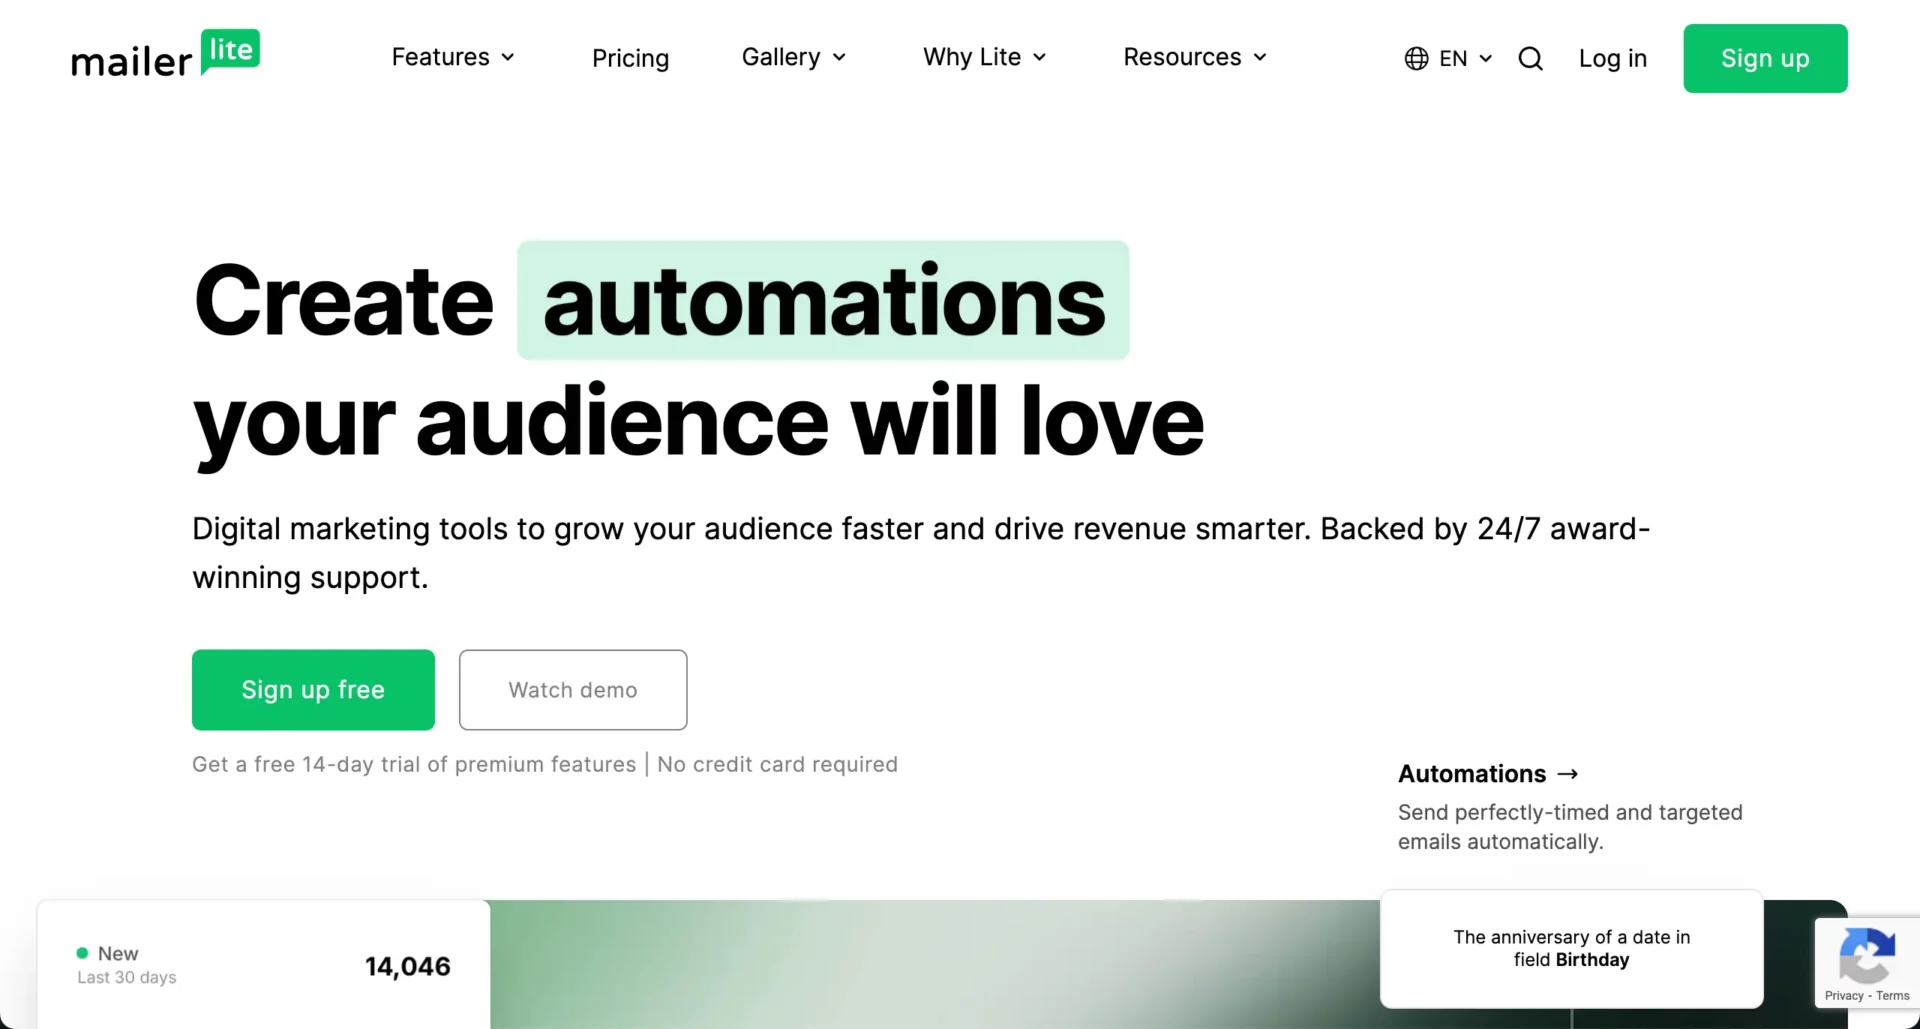This screenshot has width=1920, height=1029.
Task: Expand the Features menu chevron
Action: click(508, 58)
